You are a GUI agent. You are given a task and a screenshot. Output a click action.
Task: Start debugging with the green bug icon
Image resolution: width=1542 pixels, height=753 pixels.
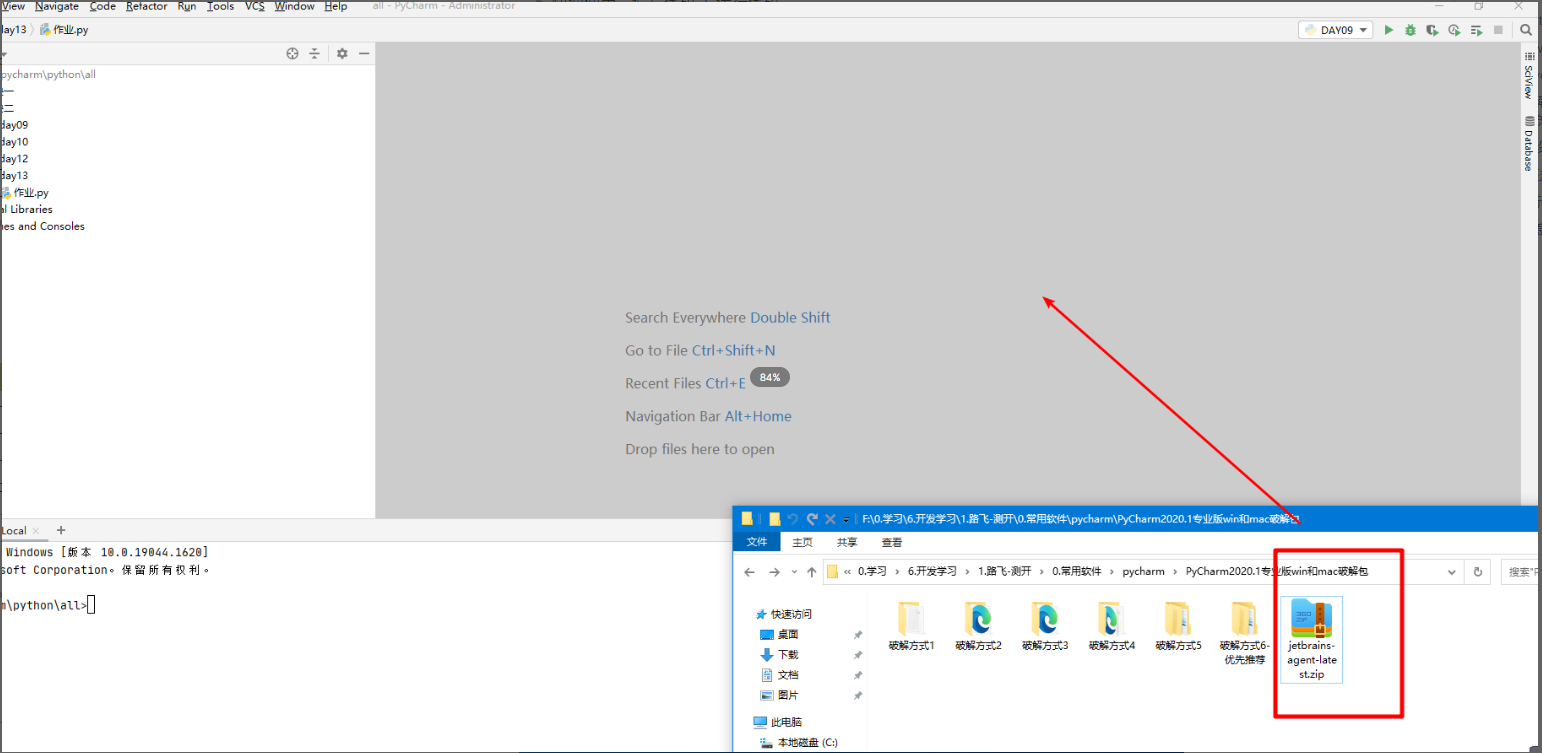pos(1410,30)
